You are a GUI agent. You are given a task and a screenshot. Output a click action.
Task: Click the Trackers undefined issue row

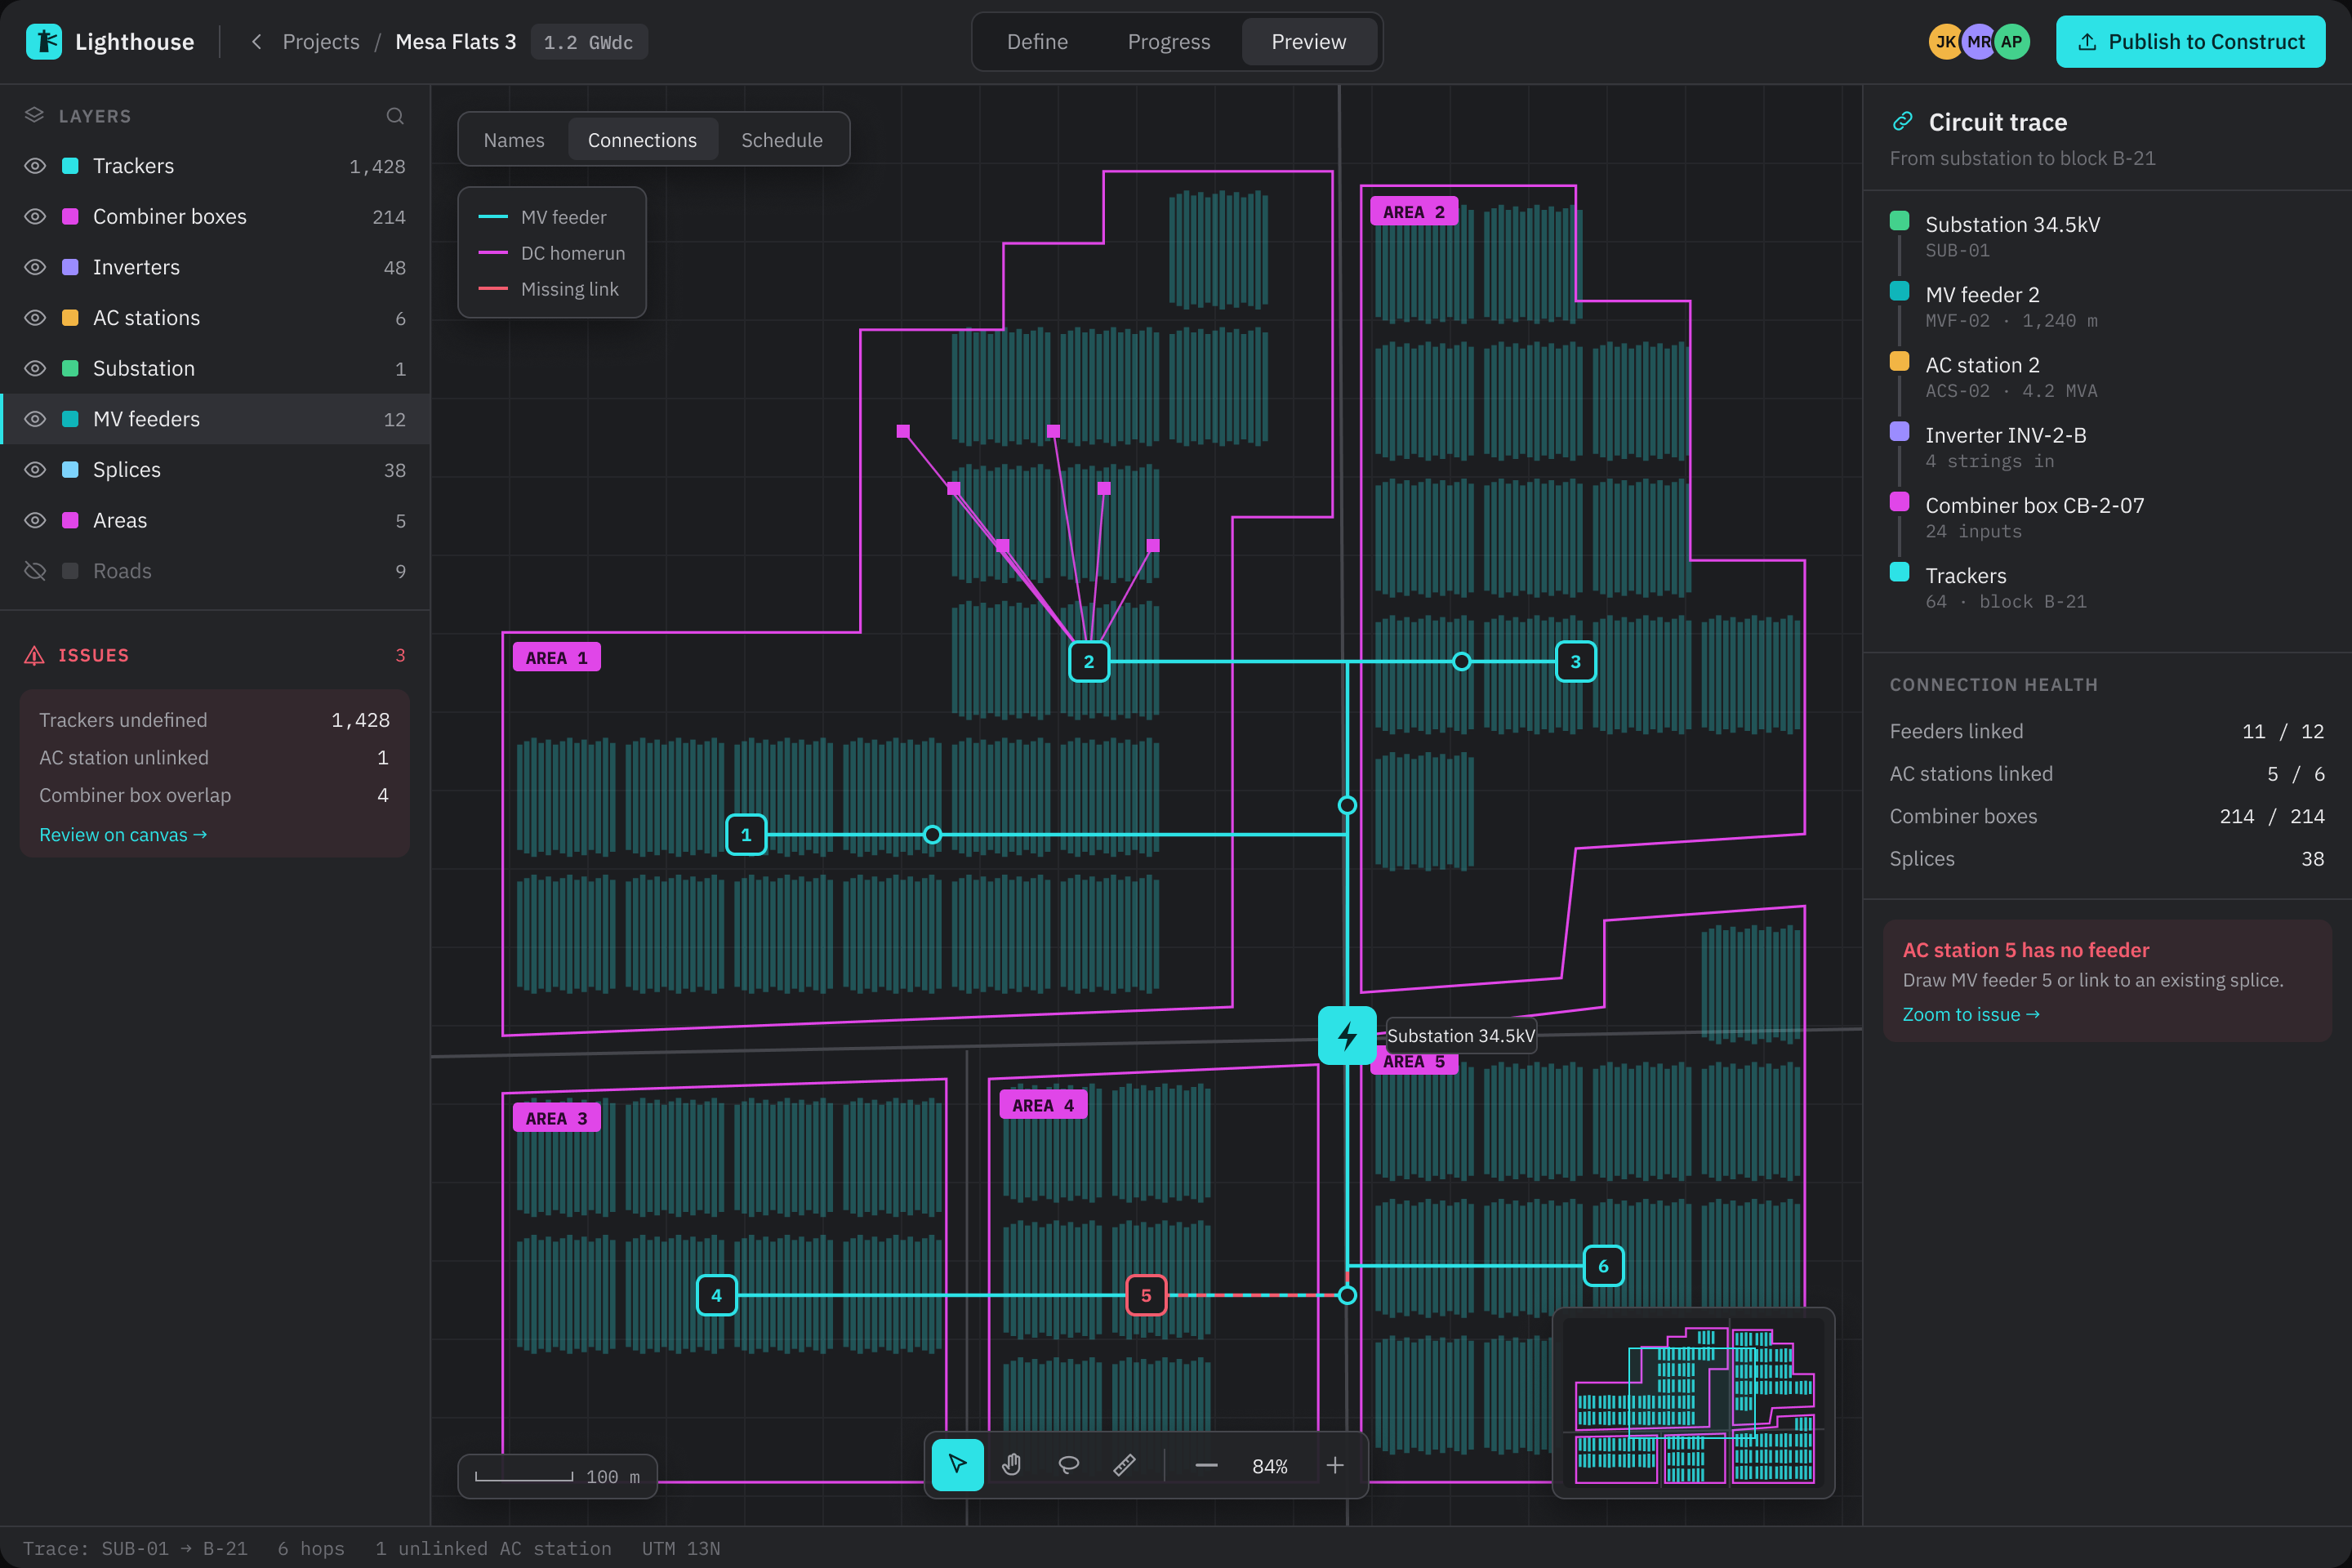click(x=214, y=720)
